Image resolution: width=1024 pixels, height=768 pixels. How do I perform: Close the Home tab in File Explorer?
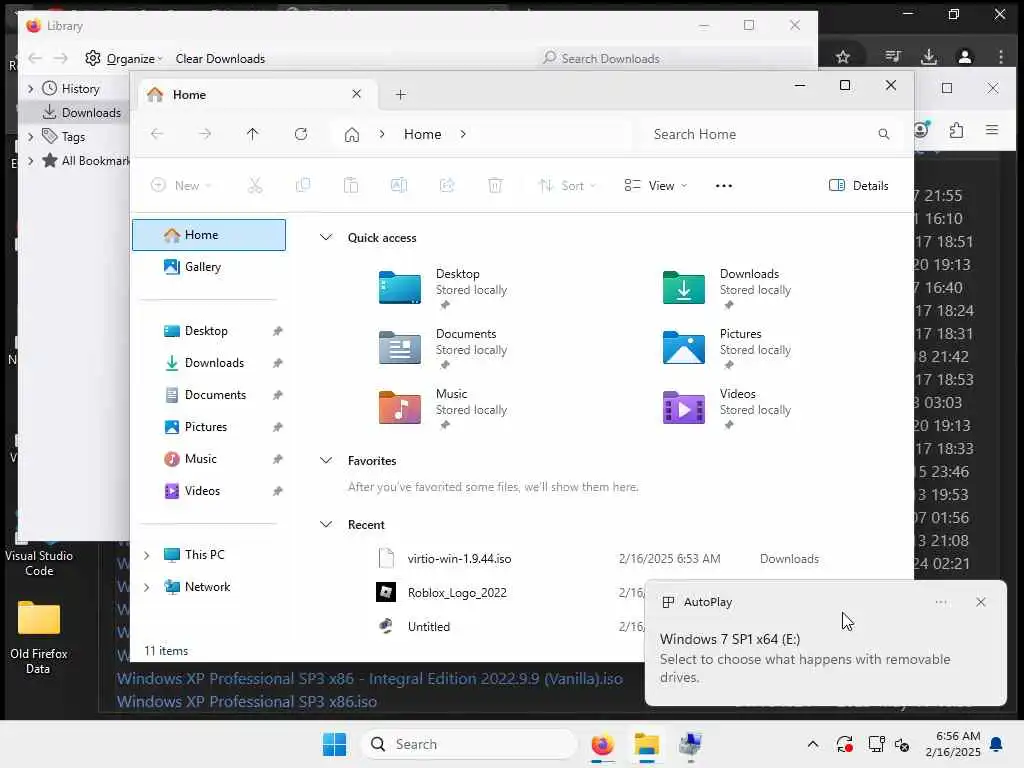(x=357, y=94)
